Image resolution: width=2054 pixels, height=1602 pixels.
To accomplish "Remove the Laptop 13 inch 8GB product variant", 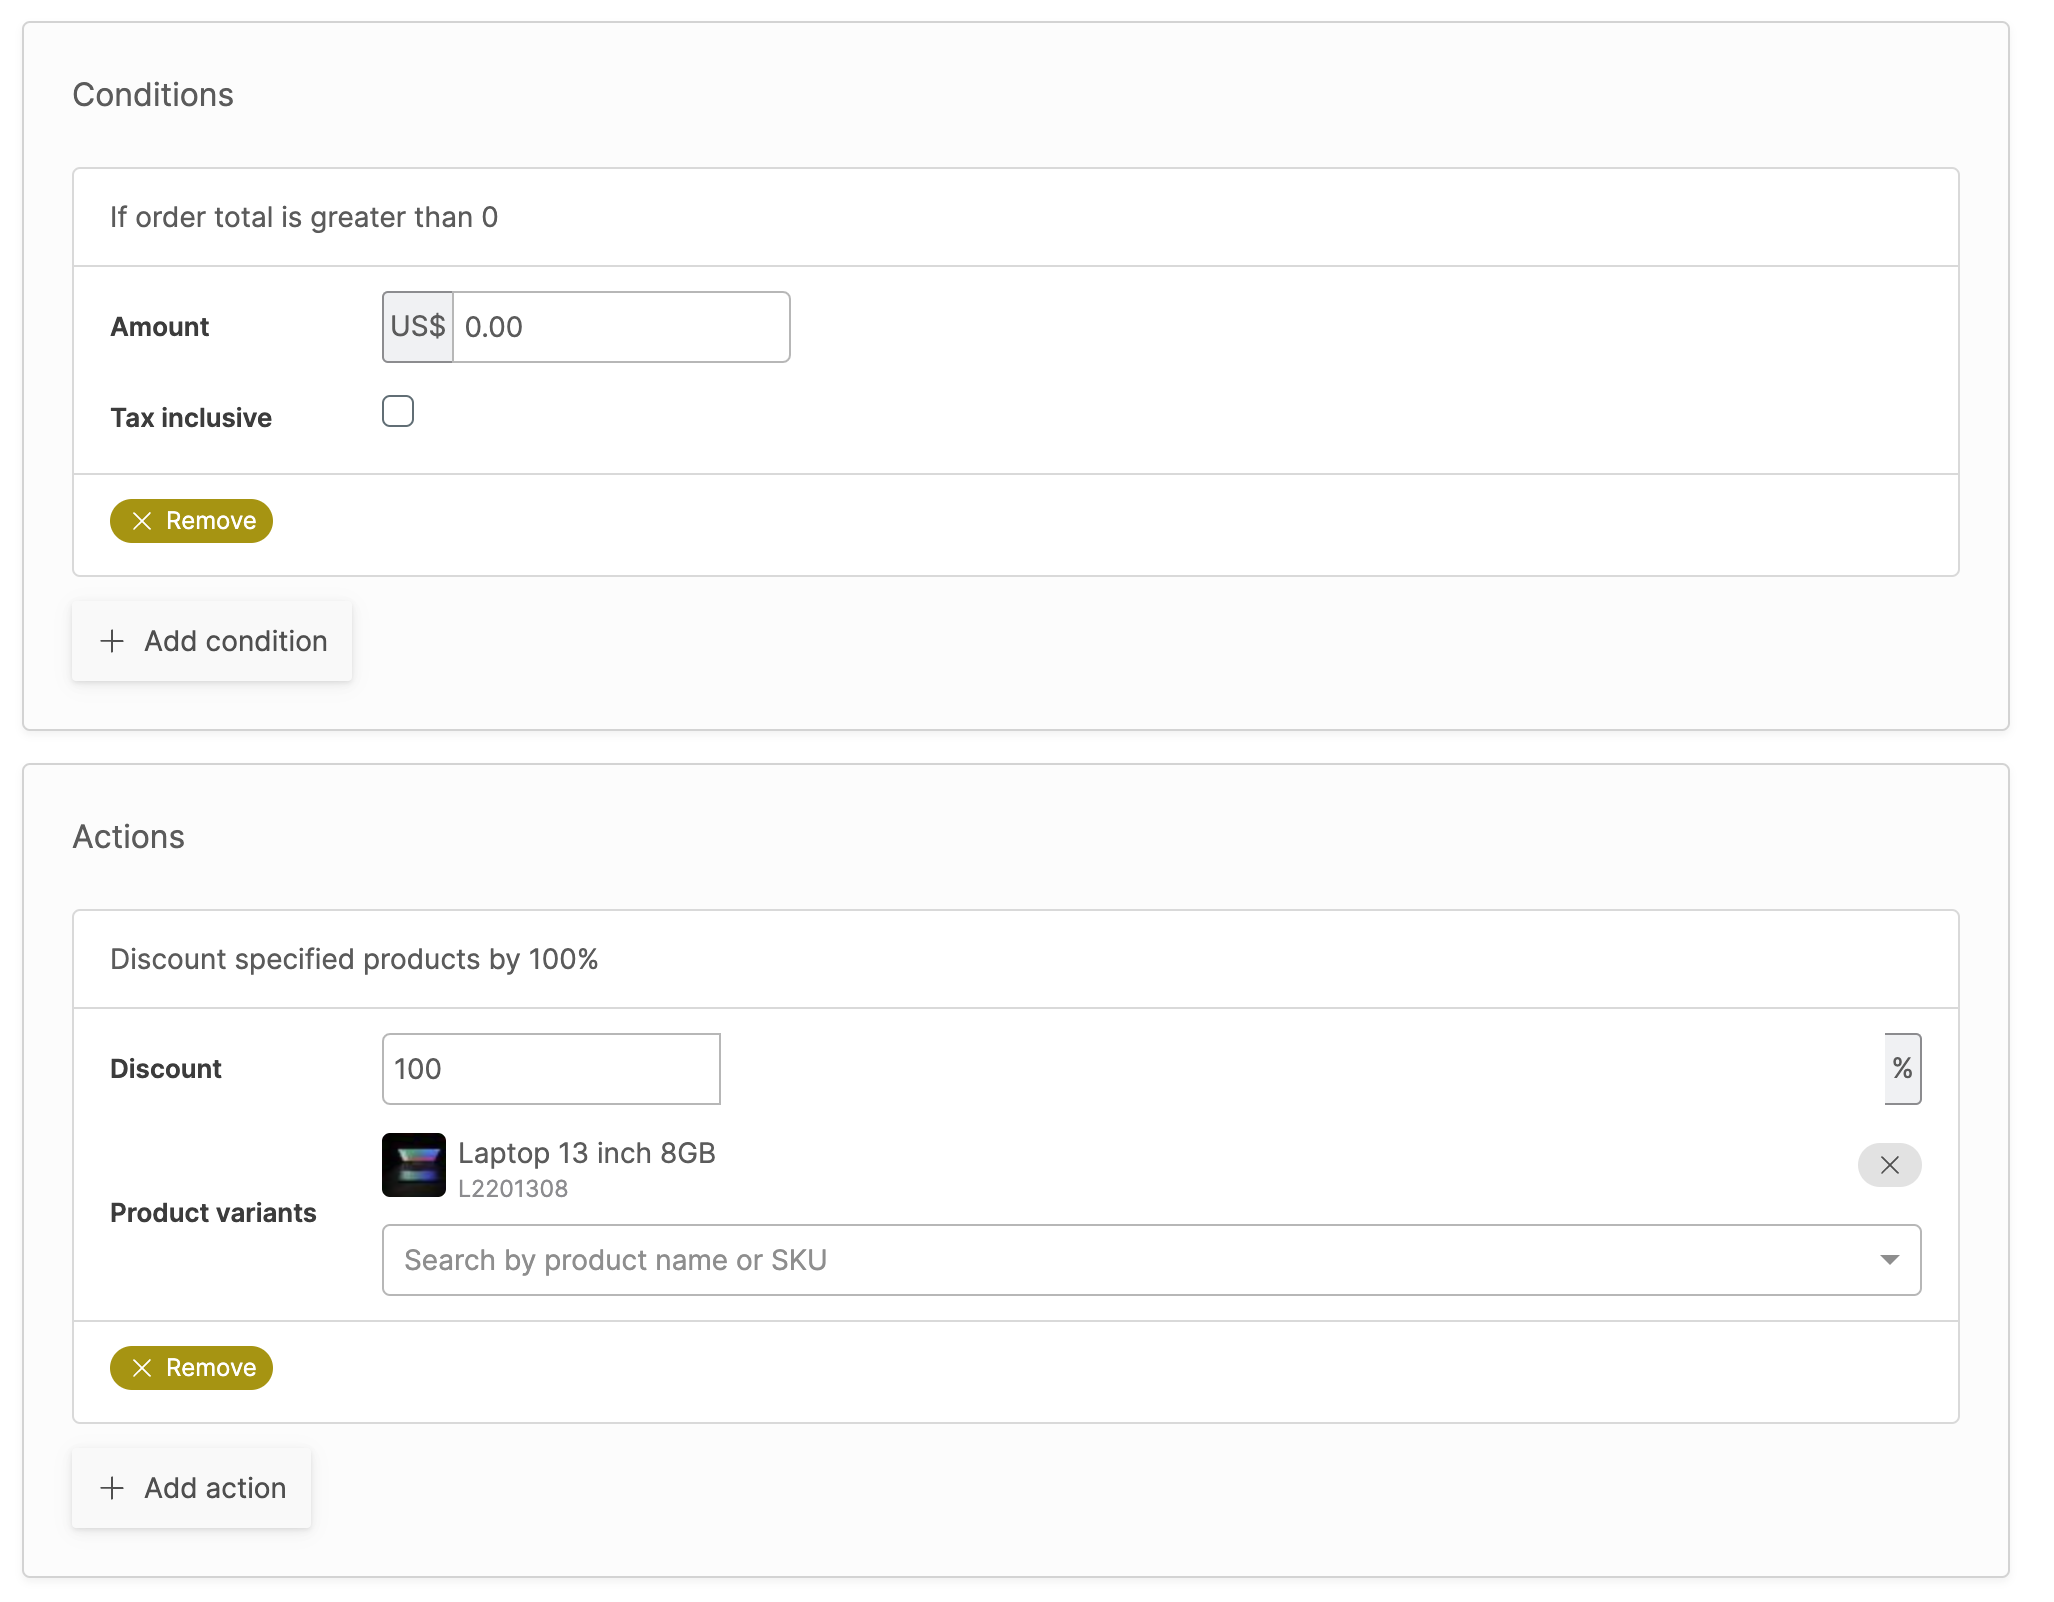I will pos(1889,1165).
